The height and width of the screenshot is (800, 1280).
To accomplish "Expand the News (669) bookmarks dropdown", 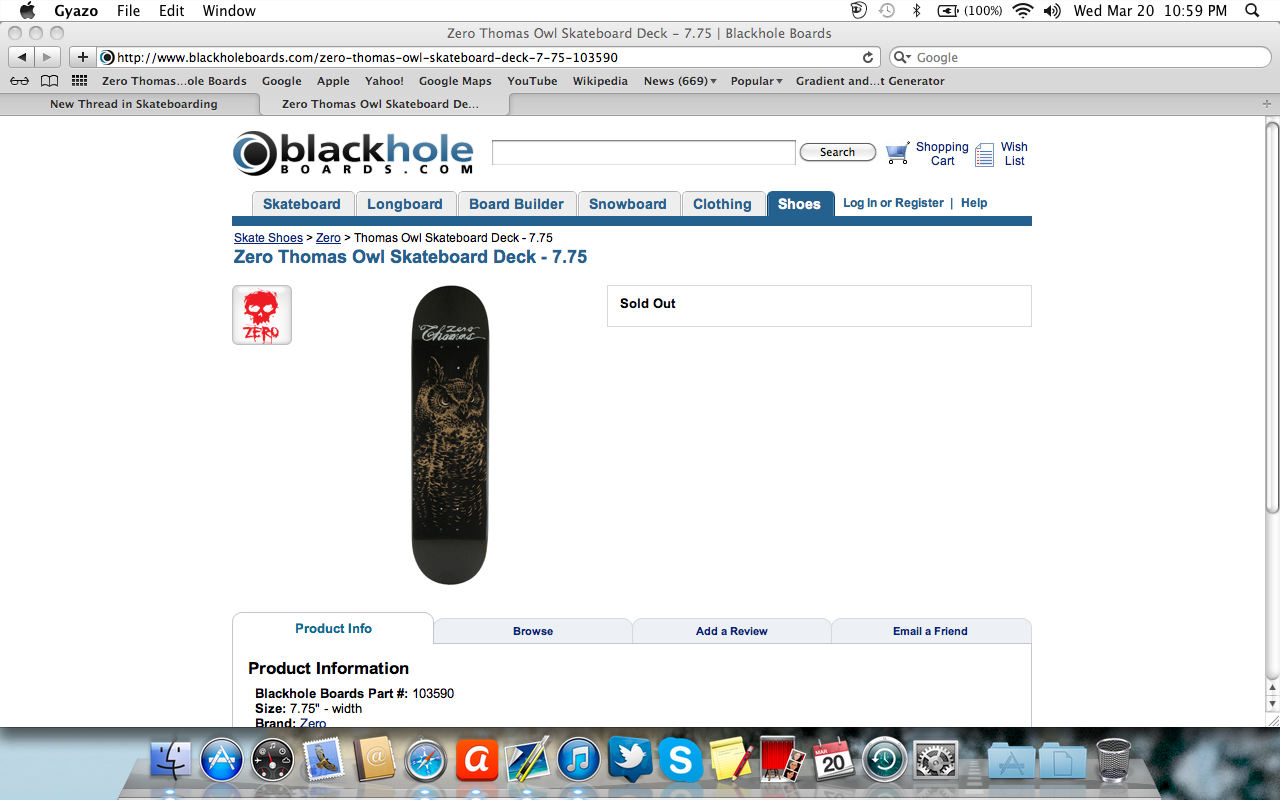I will tap(680, 81).
